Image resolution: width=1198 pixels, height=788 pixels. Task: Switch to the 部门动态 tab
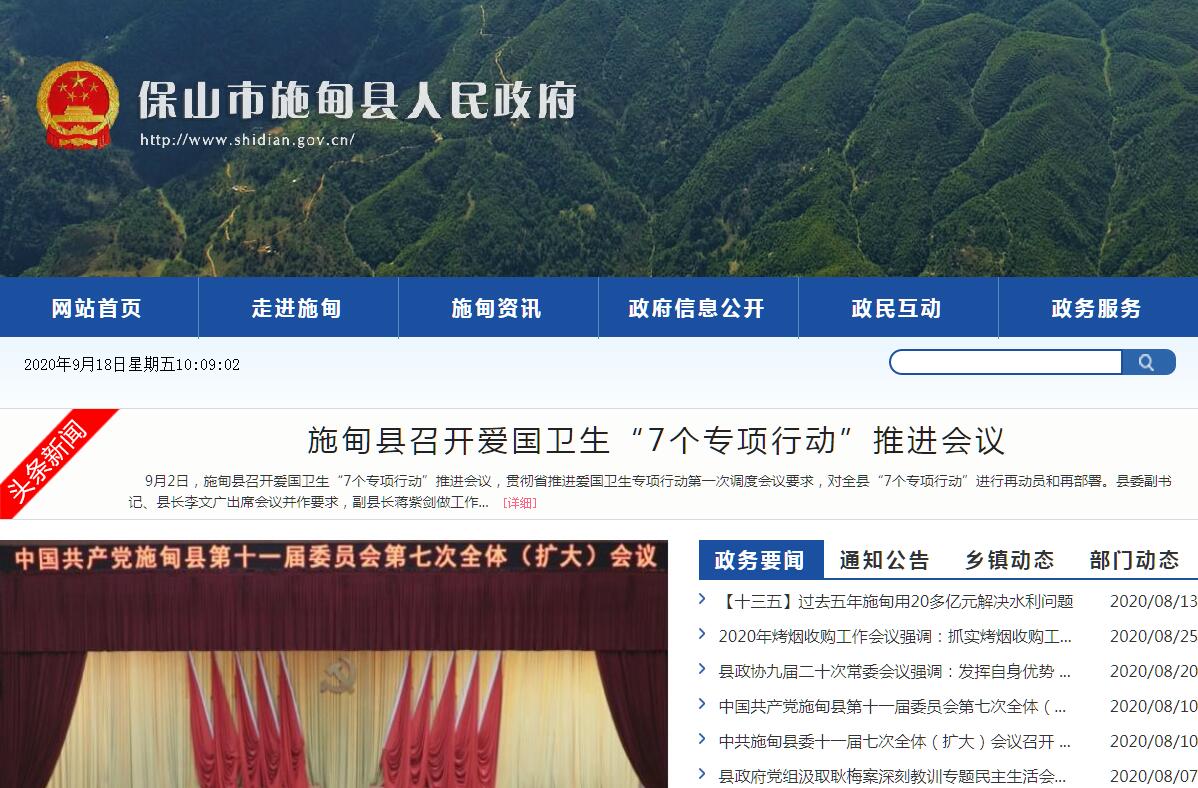pyautogui.click(x=1135, y=560)
